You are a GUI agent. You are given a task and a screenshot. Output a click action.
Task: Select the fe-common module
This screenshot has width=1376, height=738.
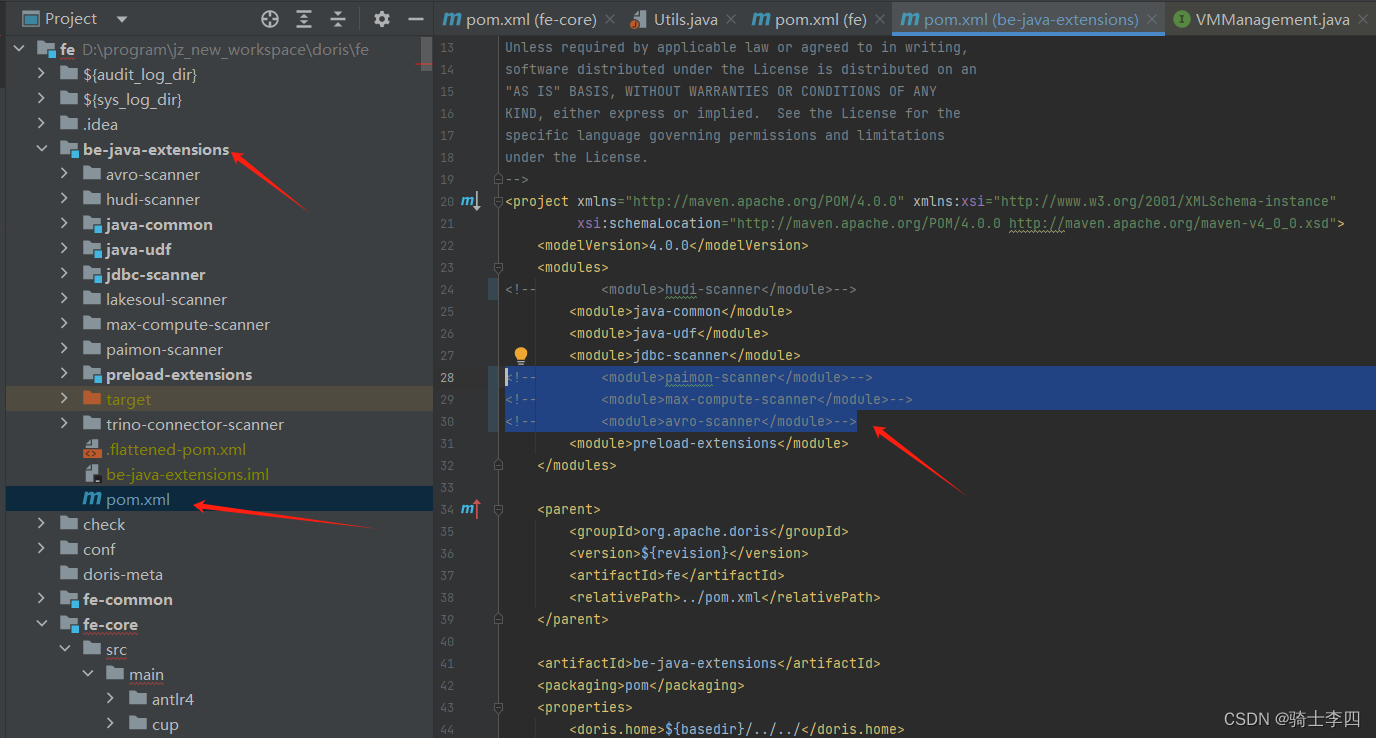point(128,599)
